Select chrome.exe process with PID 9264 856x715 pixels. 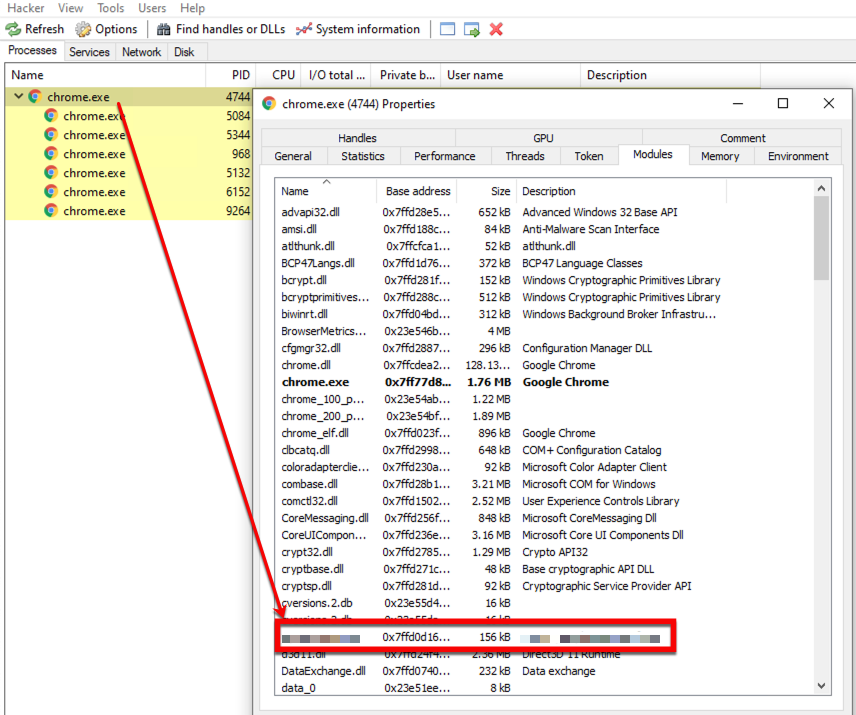pyautogui.click(x=94, y=211)
